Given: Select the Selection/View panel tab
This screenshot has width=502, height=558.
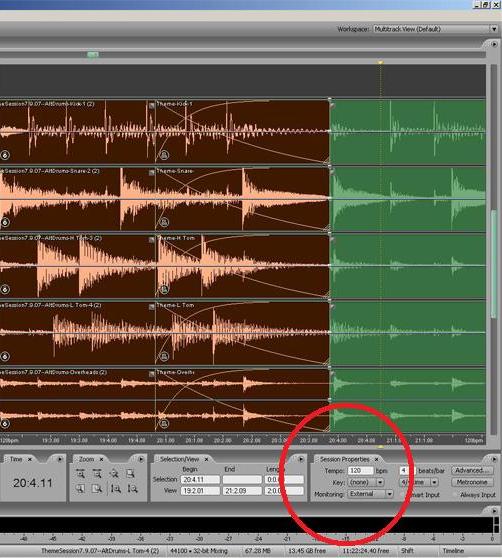Looking at the screenshot, I should [x=179, y=459].
